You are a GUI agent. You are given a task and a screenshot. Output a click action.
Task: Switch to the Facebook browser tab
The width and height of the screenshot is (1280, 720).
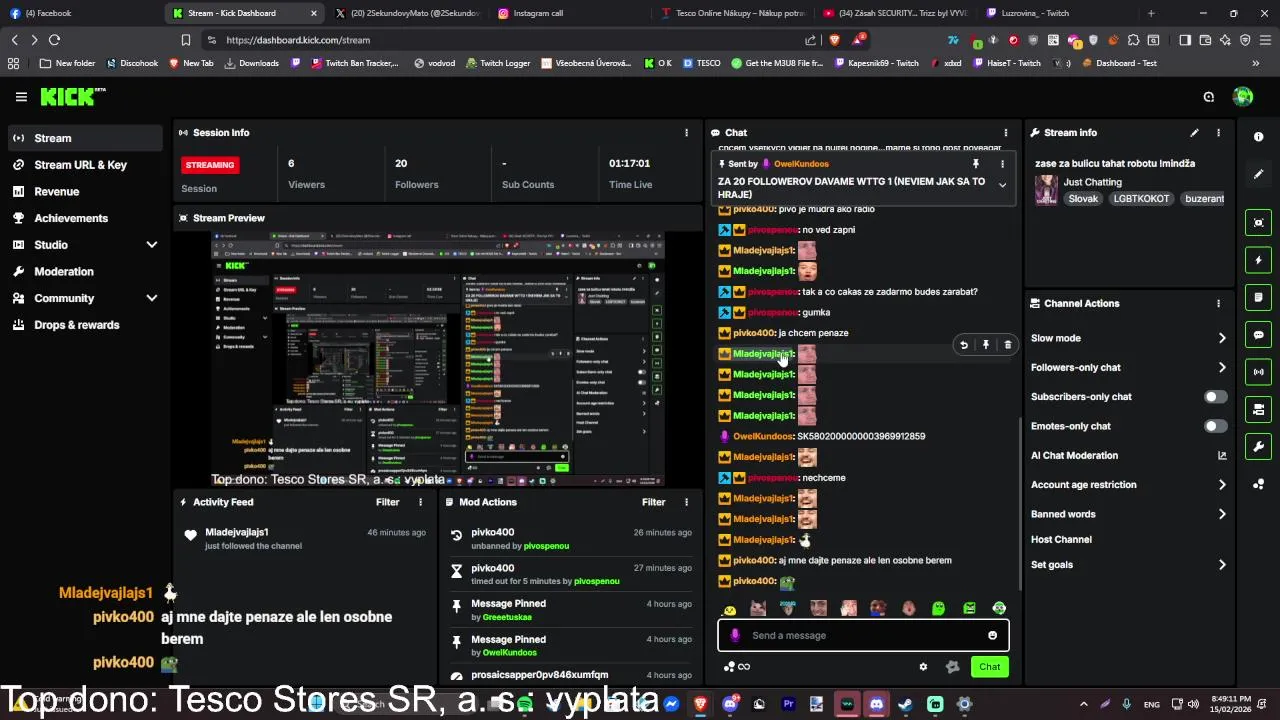[x=80, y=13]
